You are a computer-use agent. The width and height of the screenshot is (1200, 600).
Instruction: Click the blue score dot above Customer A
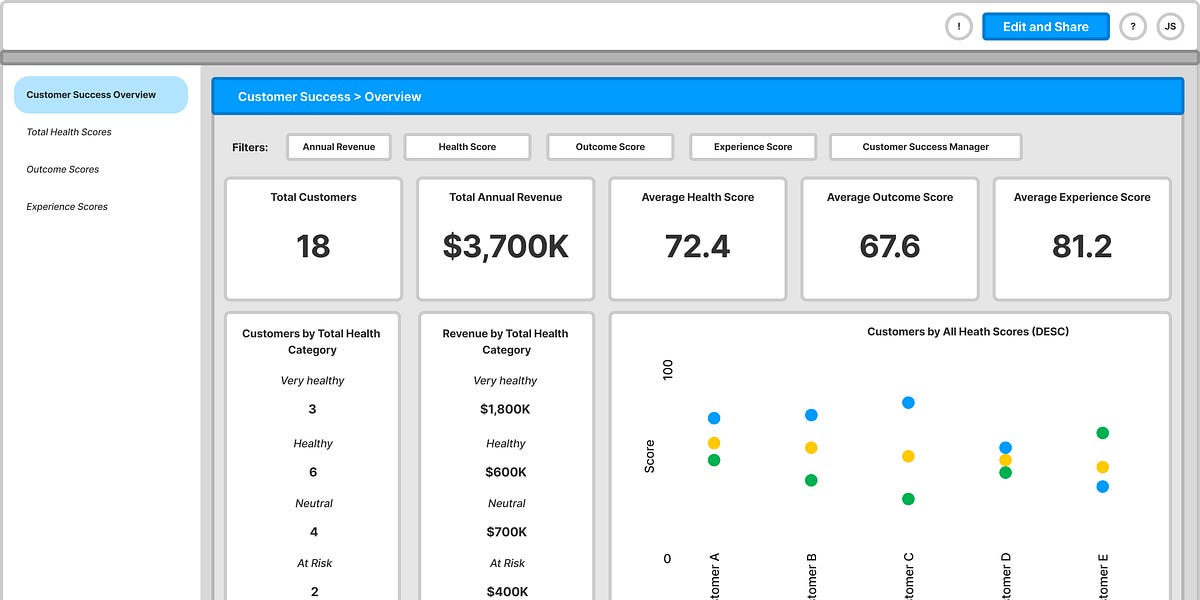coord(714,417)
